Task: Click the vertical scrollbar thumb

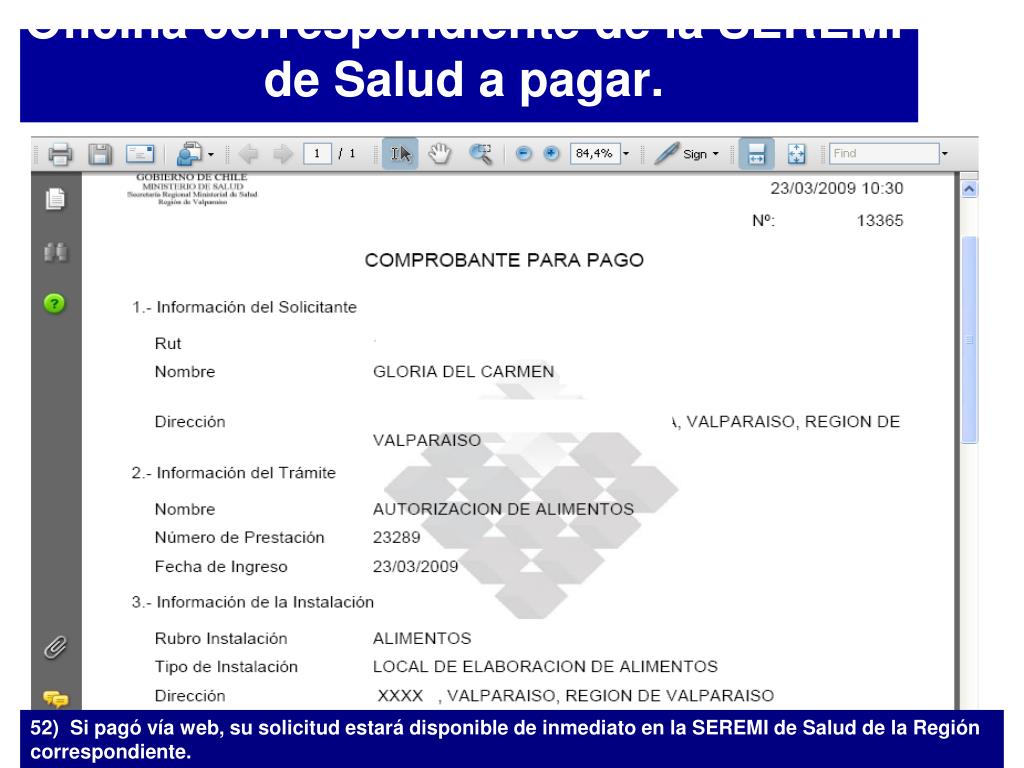Action: tap(969, 340)
